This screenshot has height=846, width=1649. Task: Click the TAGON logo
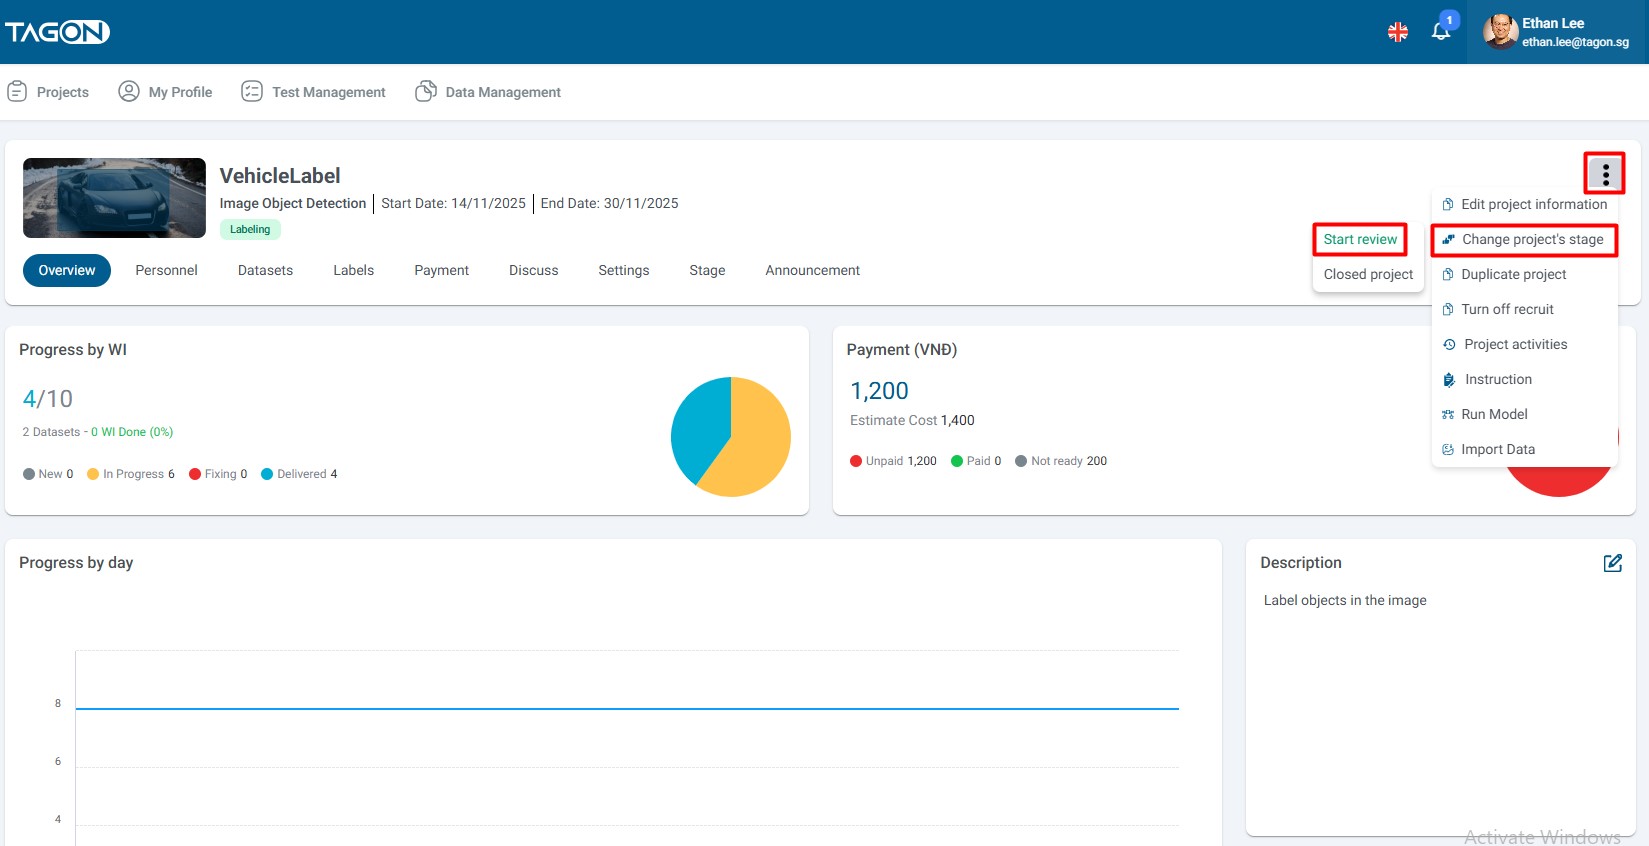(57, 32)
